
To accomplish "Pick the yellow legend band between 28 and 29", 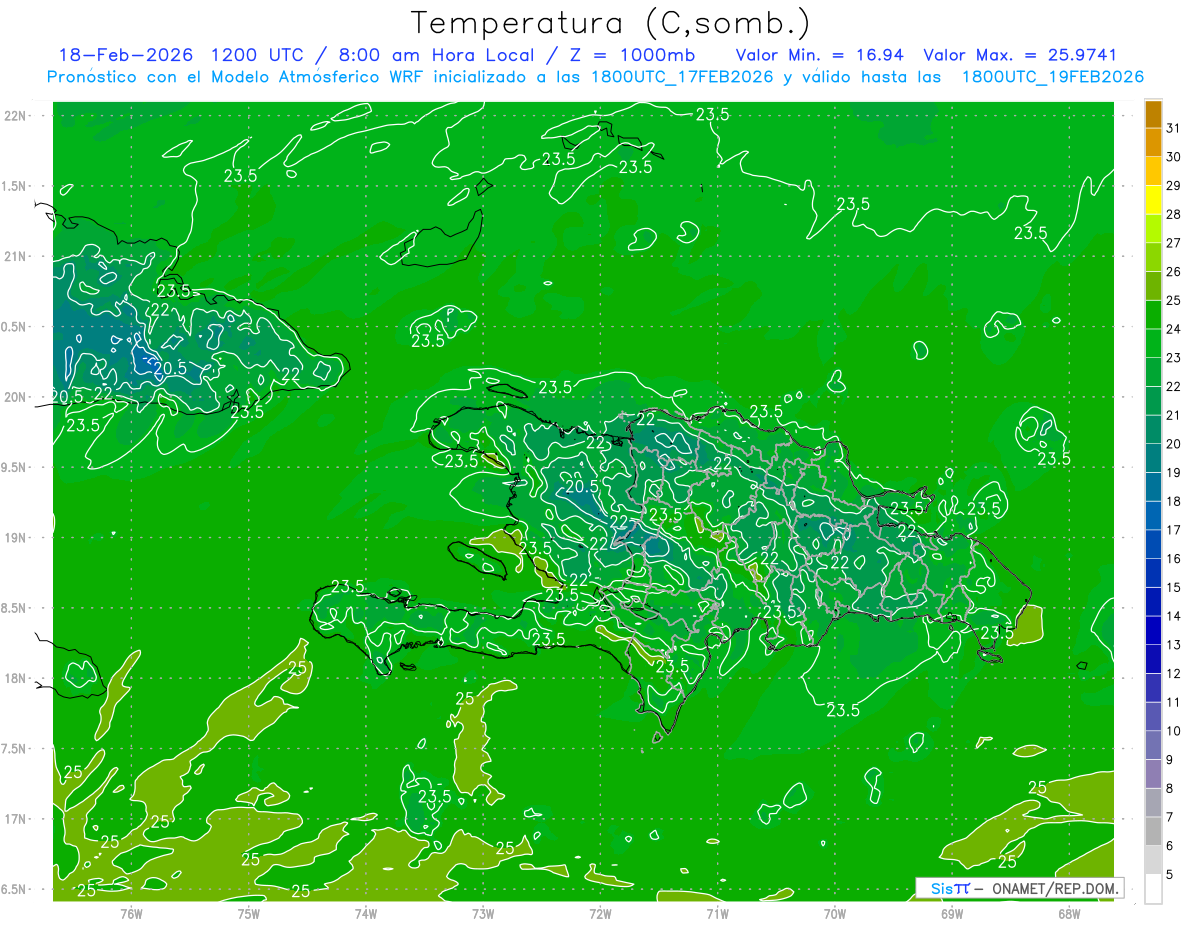I will 1153,200.
